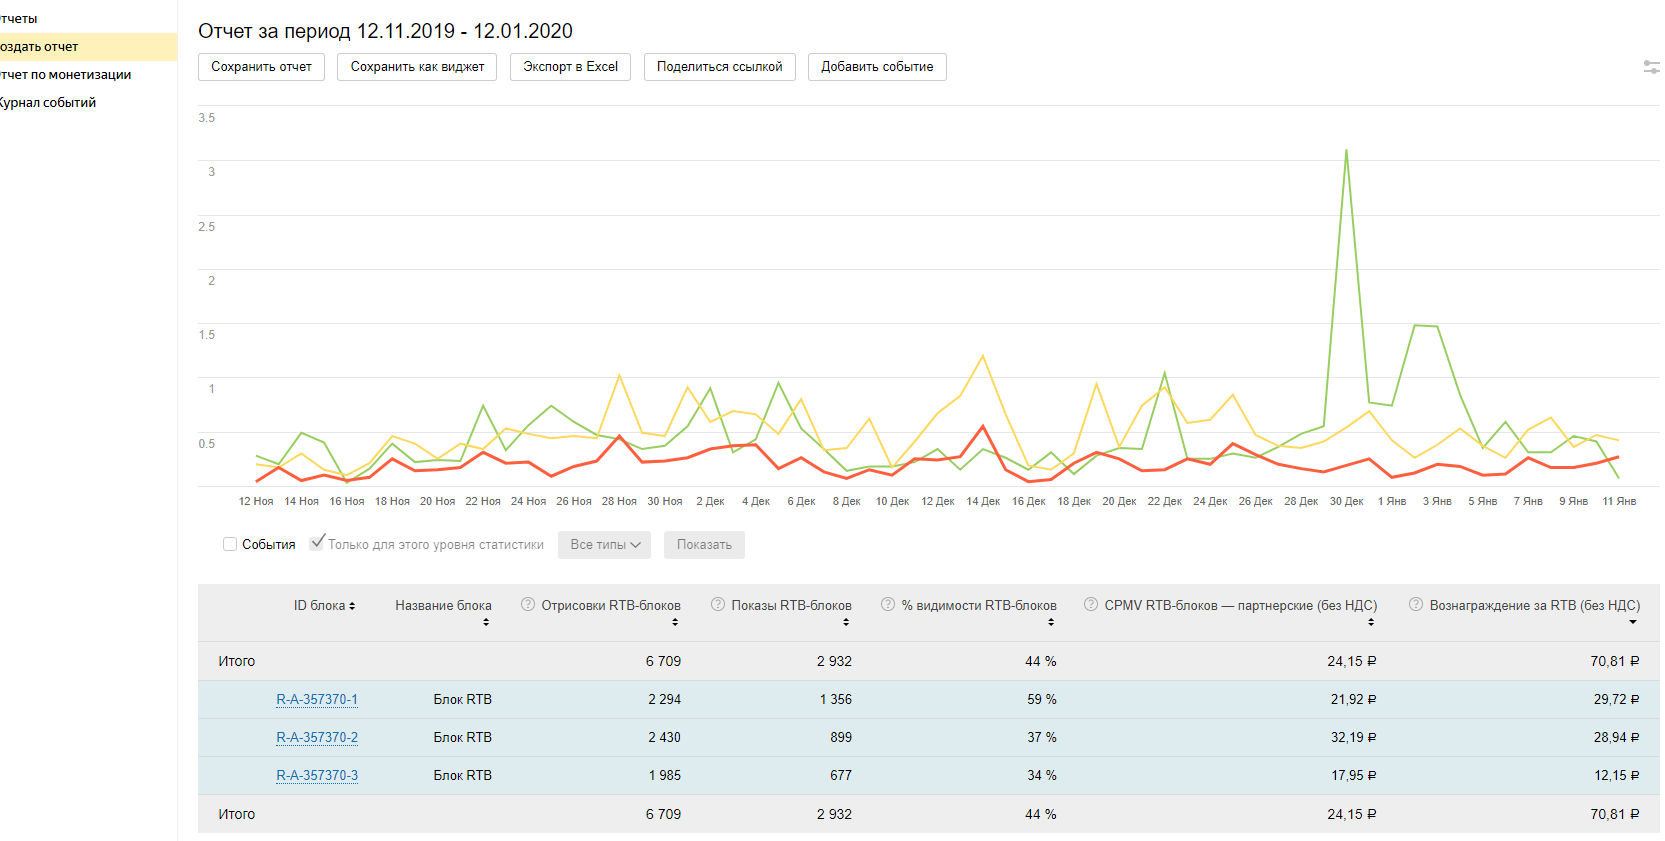The width and height of the screenshot is (1665, 841).
Task: Click help icon beside CPMV RTB-блоков
Action: (1091, 604)
